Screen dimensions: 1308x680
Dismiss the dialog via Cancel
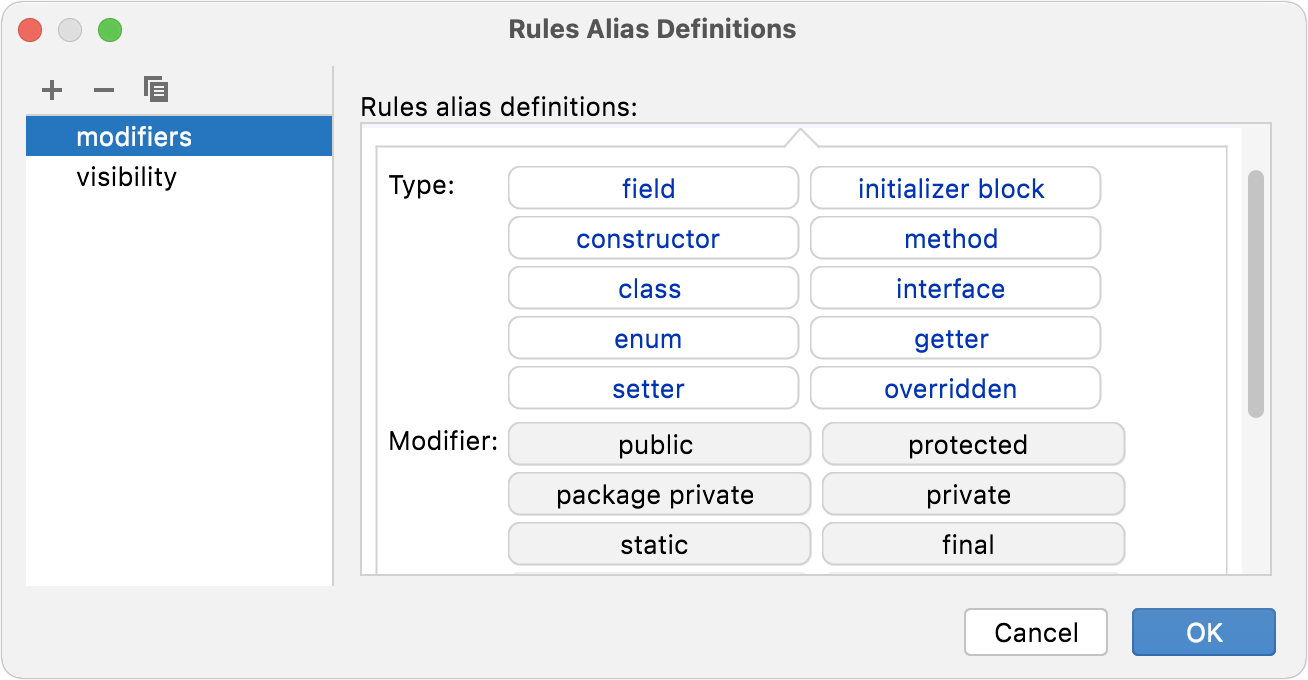1035,632
